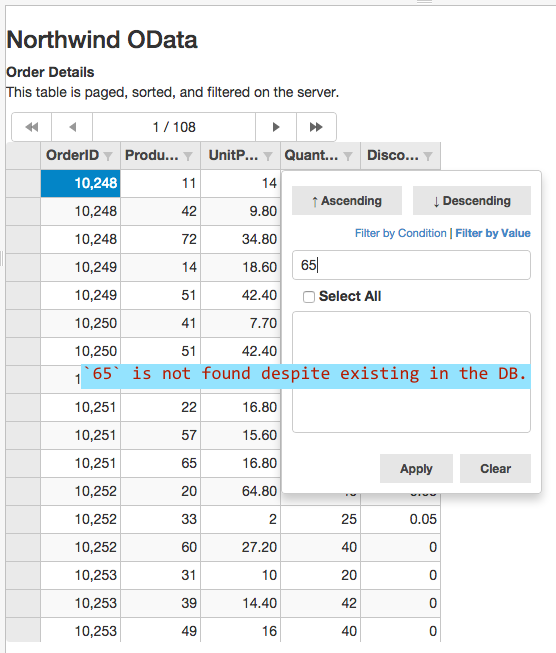Select unit price cell 14.40
Viewport: 556px width, 653px height.
(240, 603)
